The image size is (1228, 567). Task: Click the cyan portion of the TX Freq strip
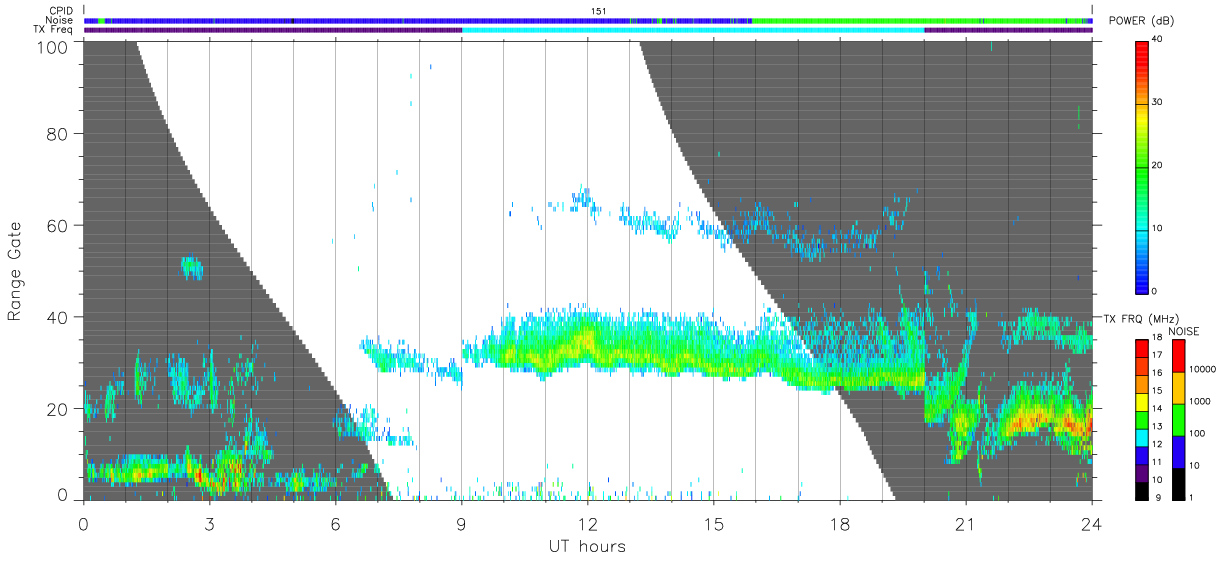(x=692, y=30)
